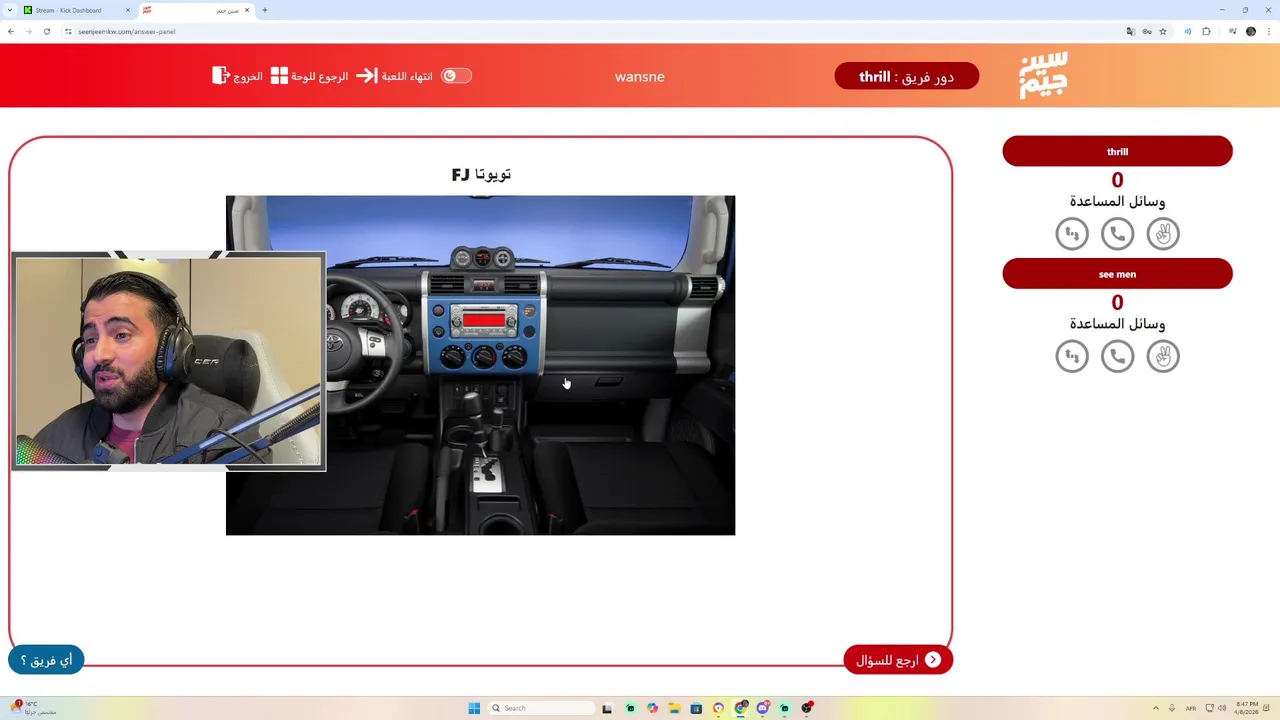Click the Seen Jeem logo
Viewport: 1280px width, 720px height.
pyautogui.click(x=1043, y=75)
